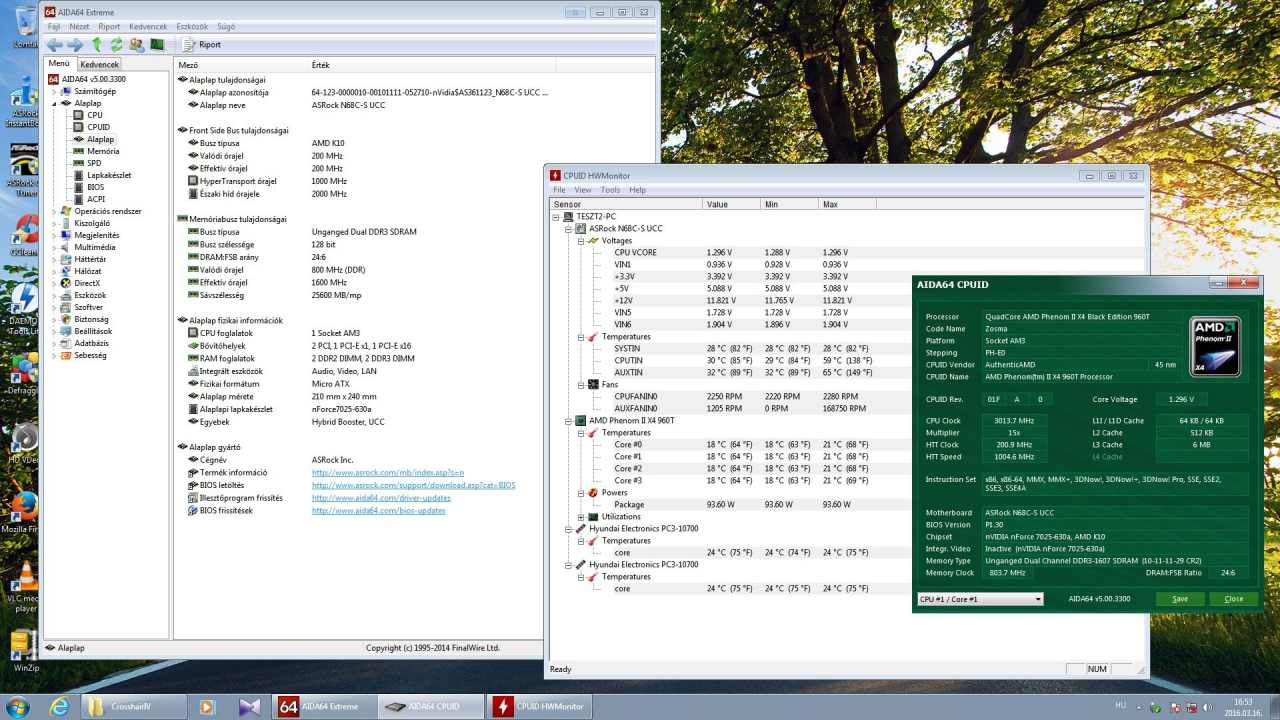Open Eszközök menu in AIDA64
The image size is (1280, 720).
point(192,27)
